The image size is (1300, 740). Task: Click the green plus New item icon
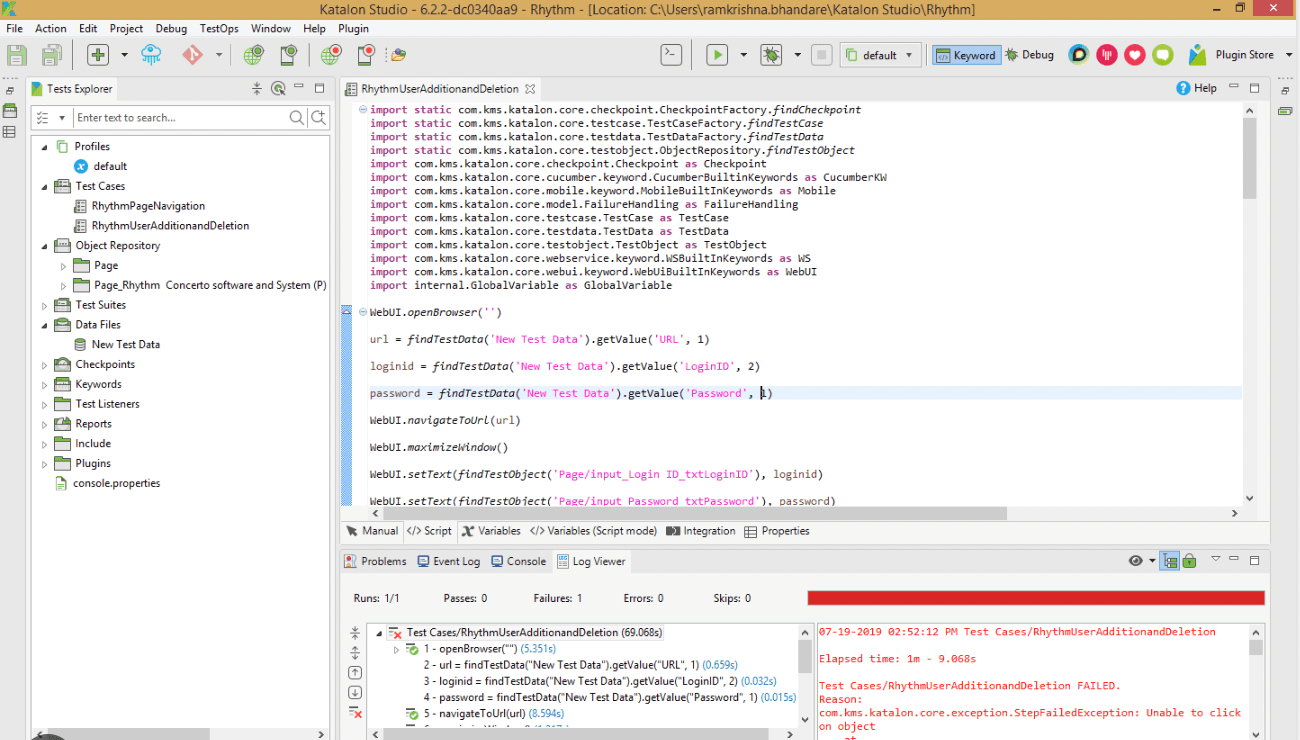(98, 55)
